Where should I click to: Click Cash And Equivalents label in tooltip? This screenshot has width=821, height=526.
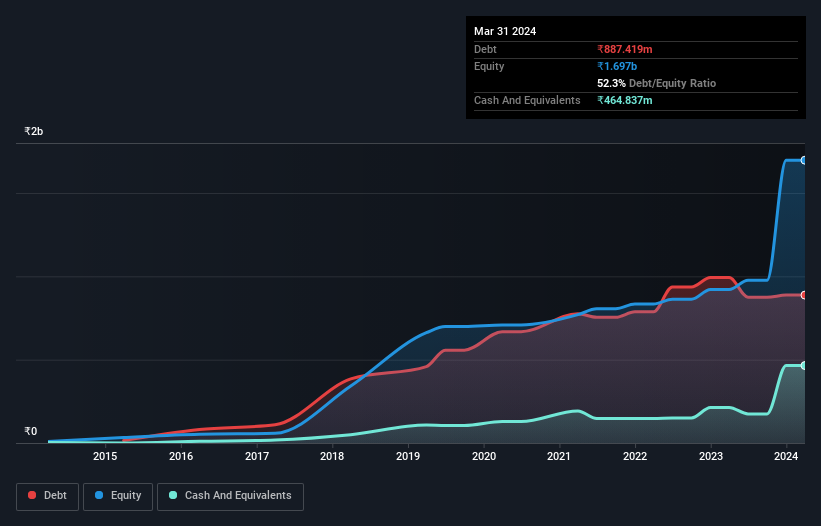(527, 100)
